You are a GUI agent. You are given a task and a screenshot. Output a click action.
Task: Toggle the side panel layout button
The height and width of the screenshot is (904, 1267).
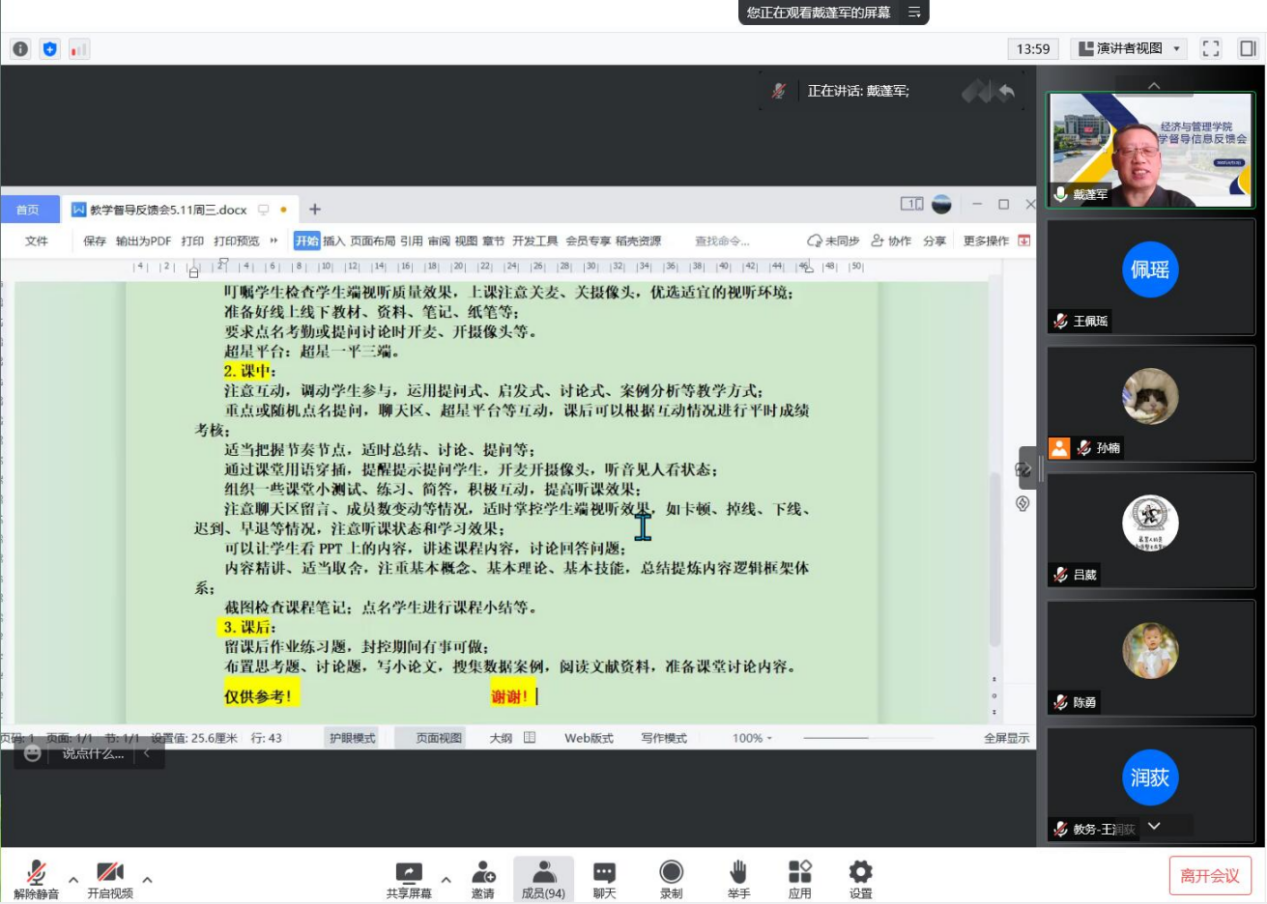point(1247,48)
